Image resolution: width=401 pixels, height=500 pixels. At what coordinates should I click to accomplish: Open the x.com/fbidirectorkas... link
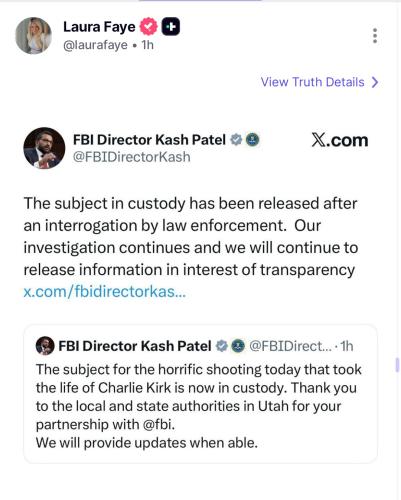click(105, 292)
